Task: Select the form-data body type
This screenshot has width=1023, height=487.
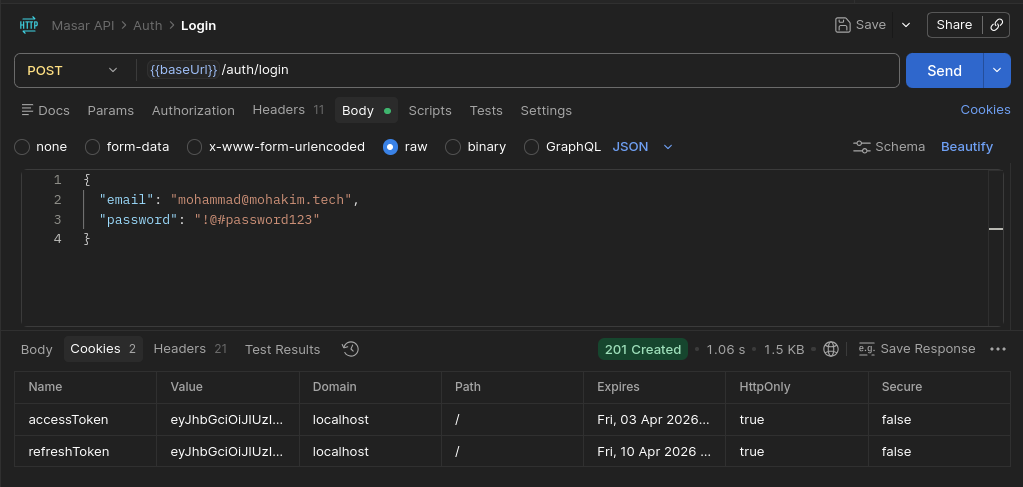Action: coord(93,147)
